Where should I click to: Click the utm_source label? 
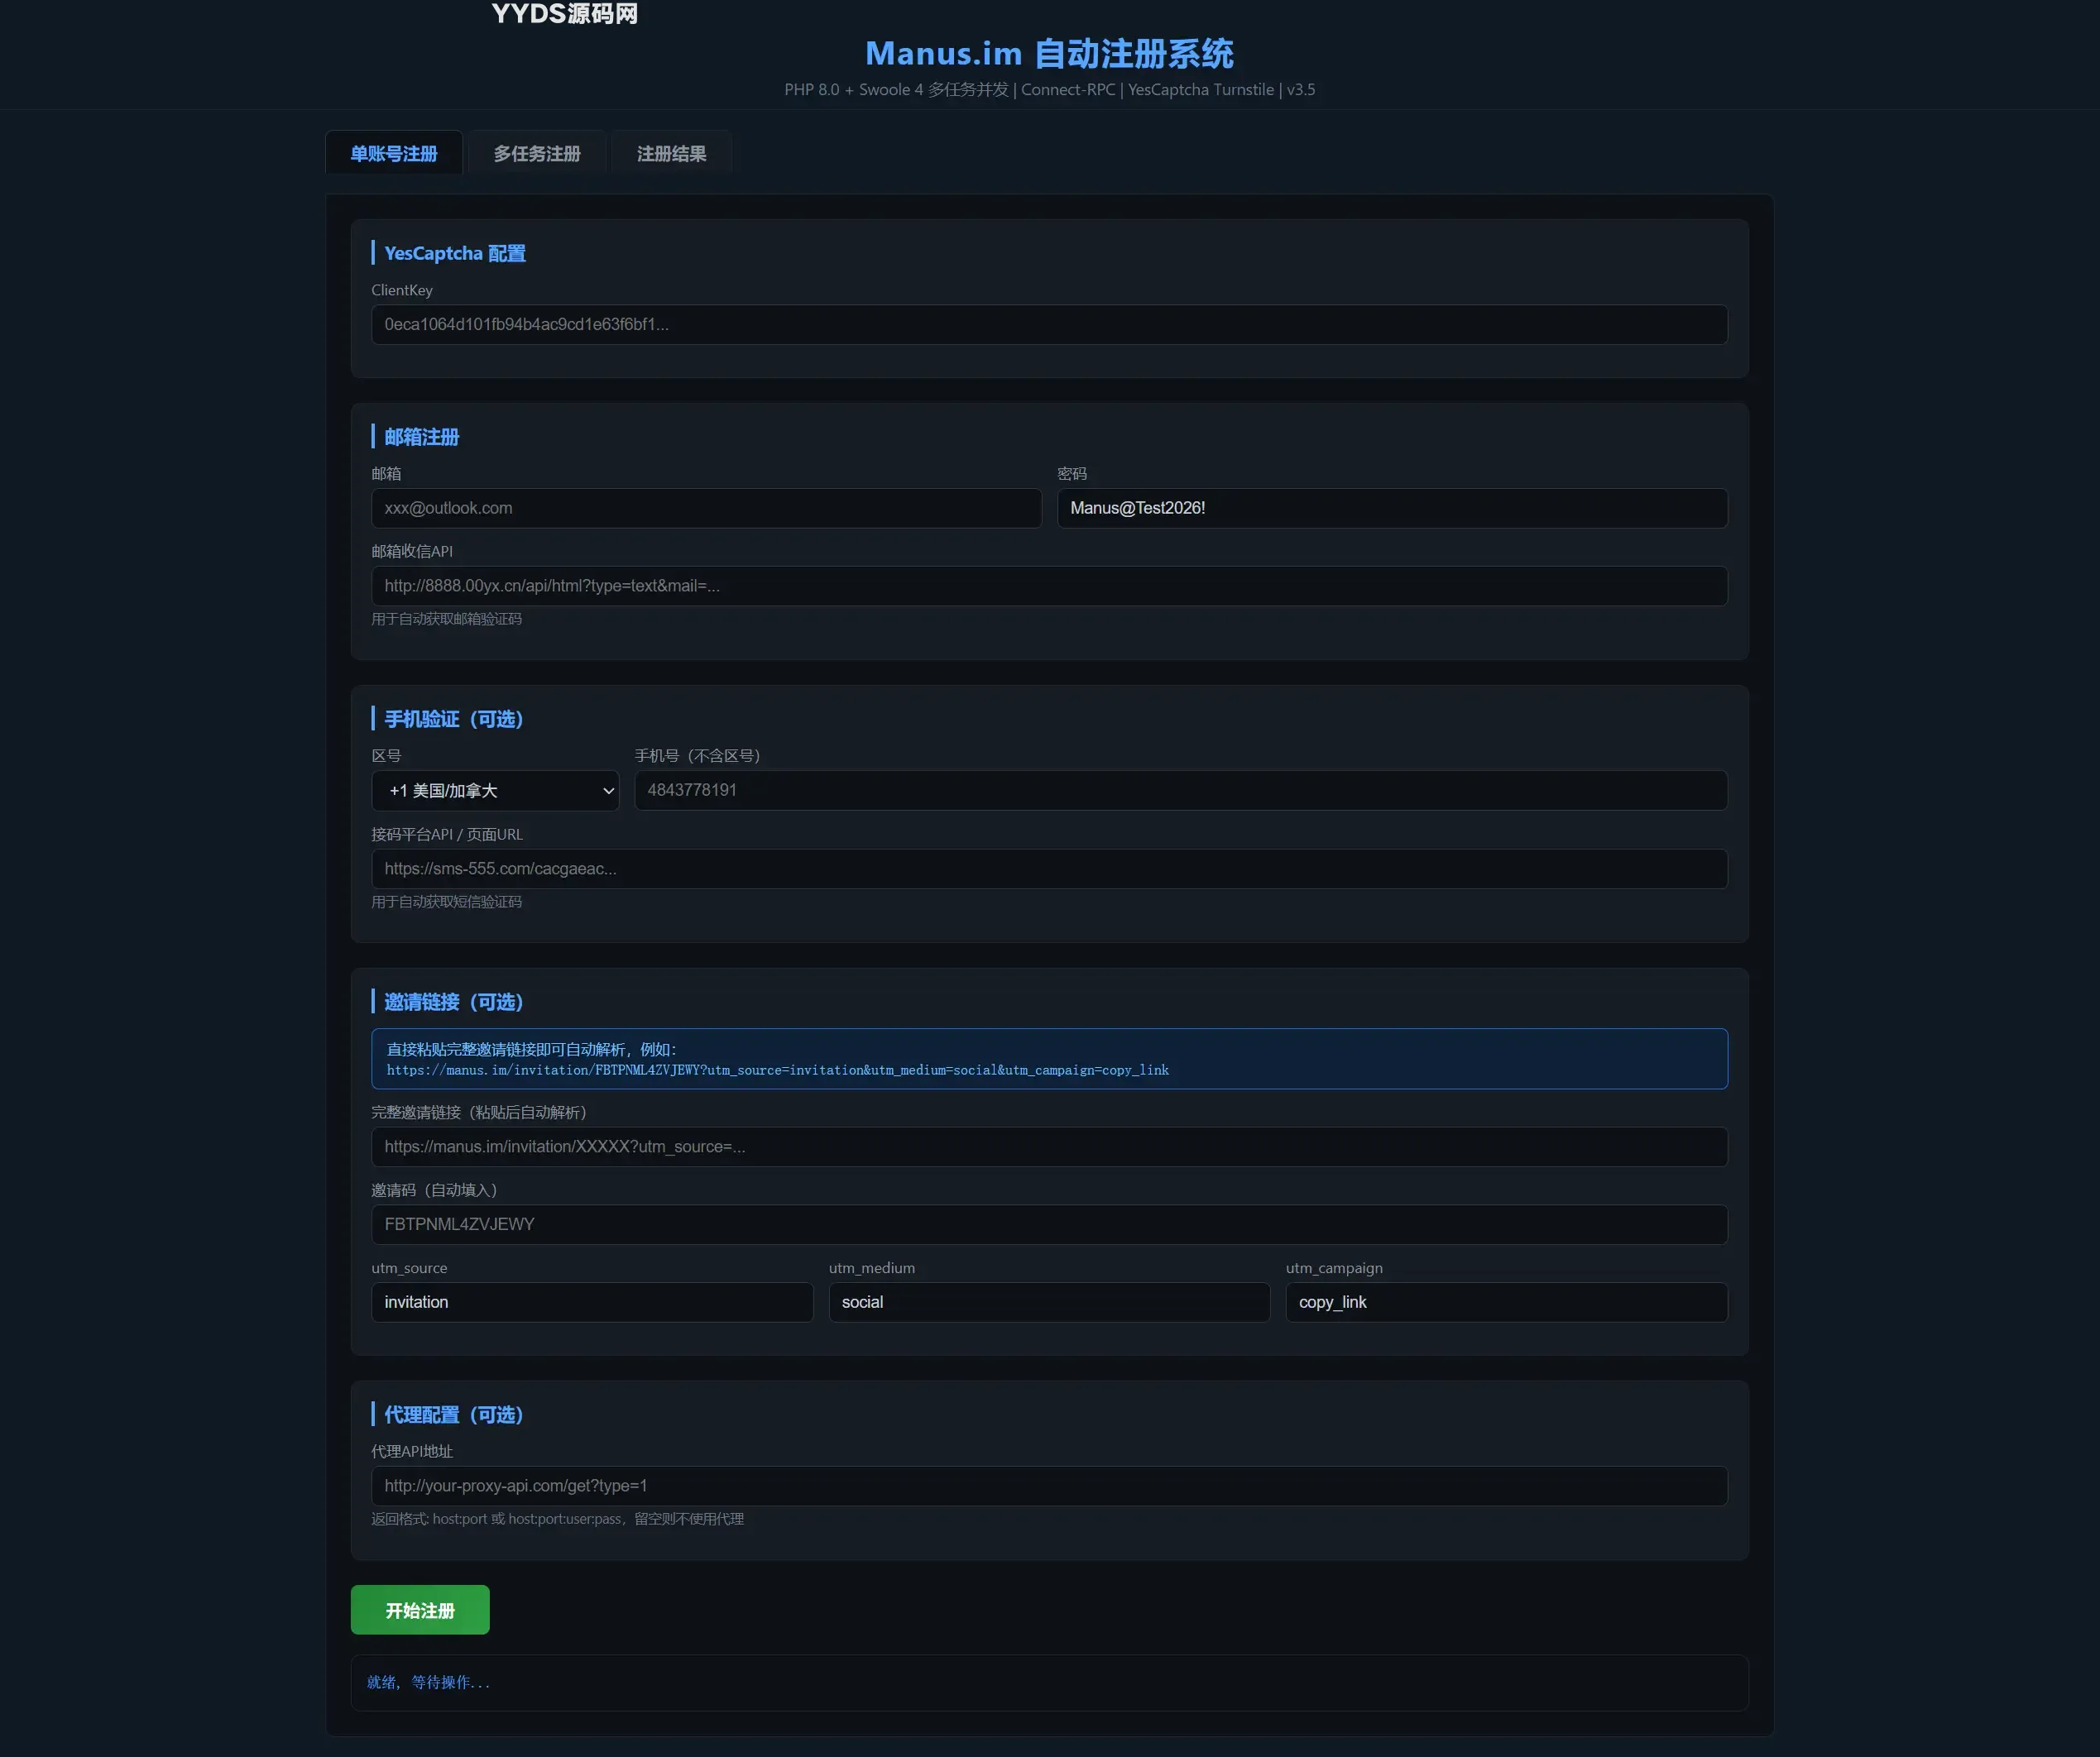point(409,1268)
